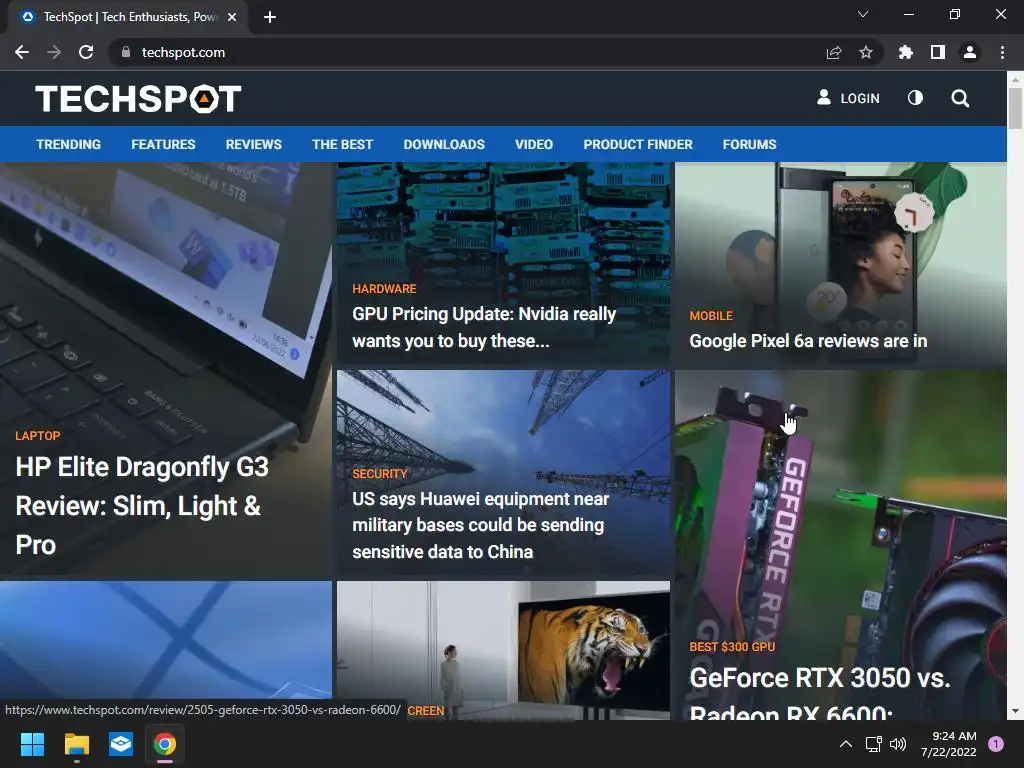Click the volume speaker tray icon
Screen dimensions: 1024x768
[899, 744]
